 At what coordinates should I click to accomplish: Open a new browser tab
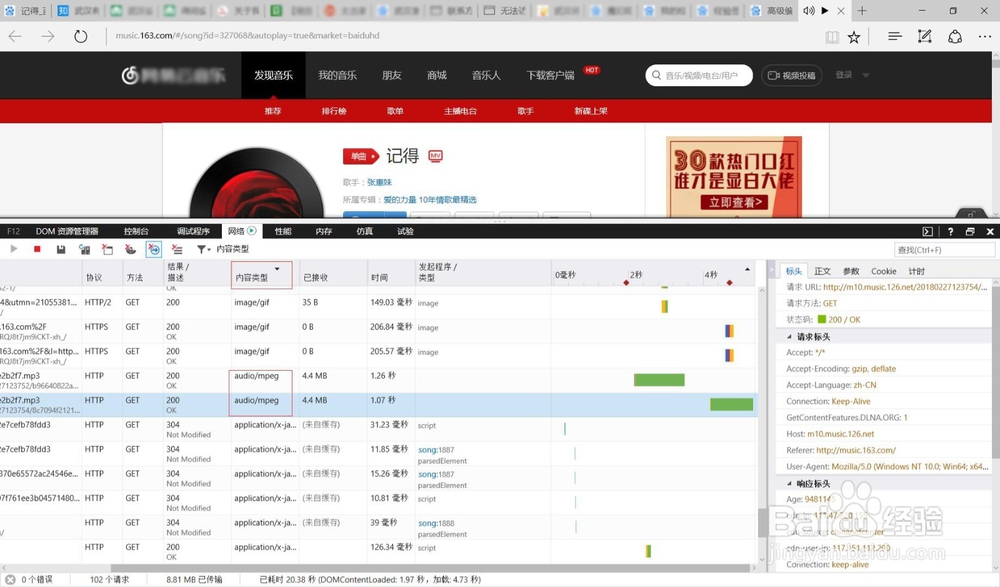(862, 10)
